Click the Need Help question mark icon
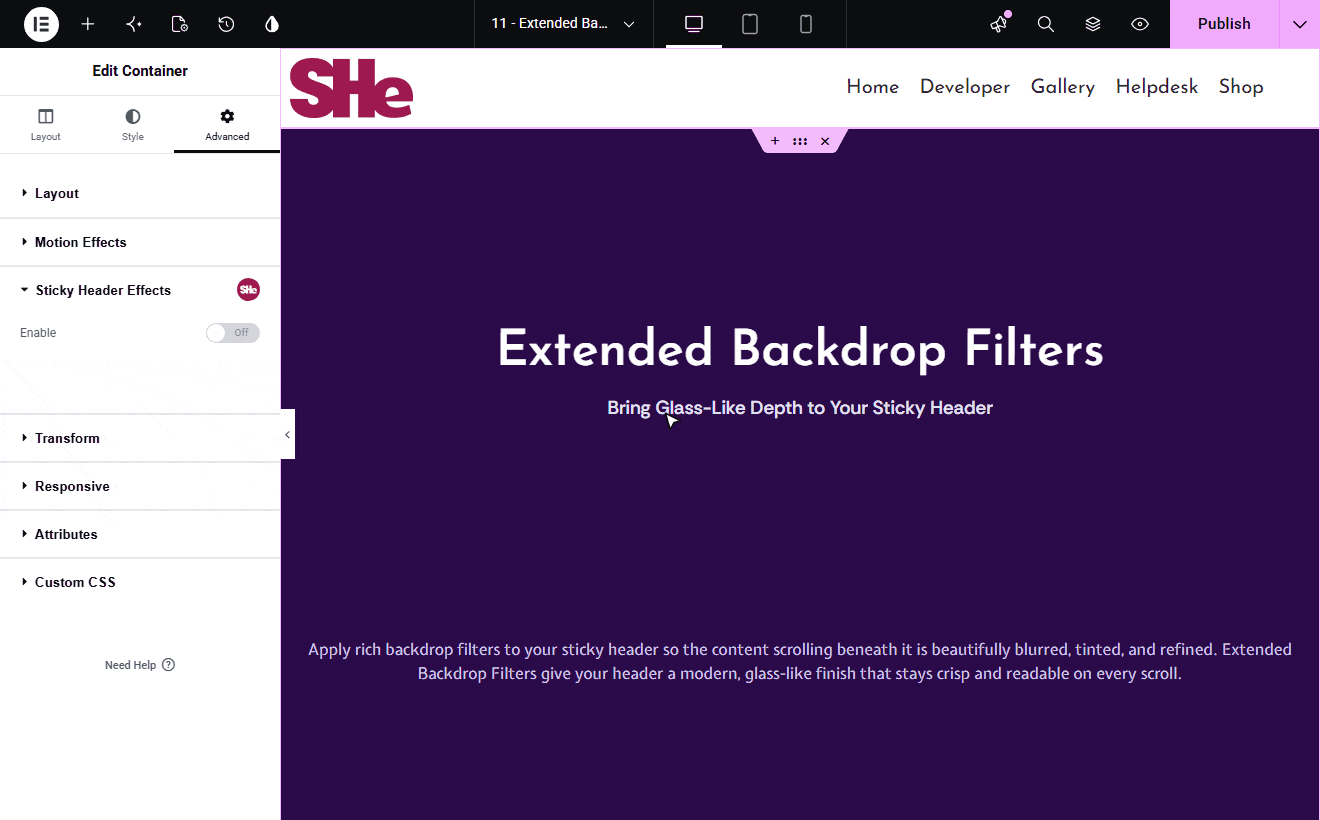1320x820 pixels. click(x=168, y=665)
